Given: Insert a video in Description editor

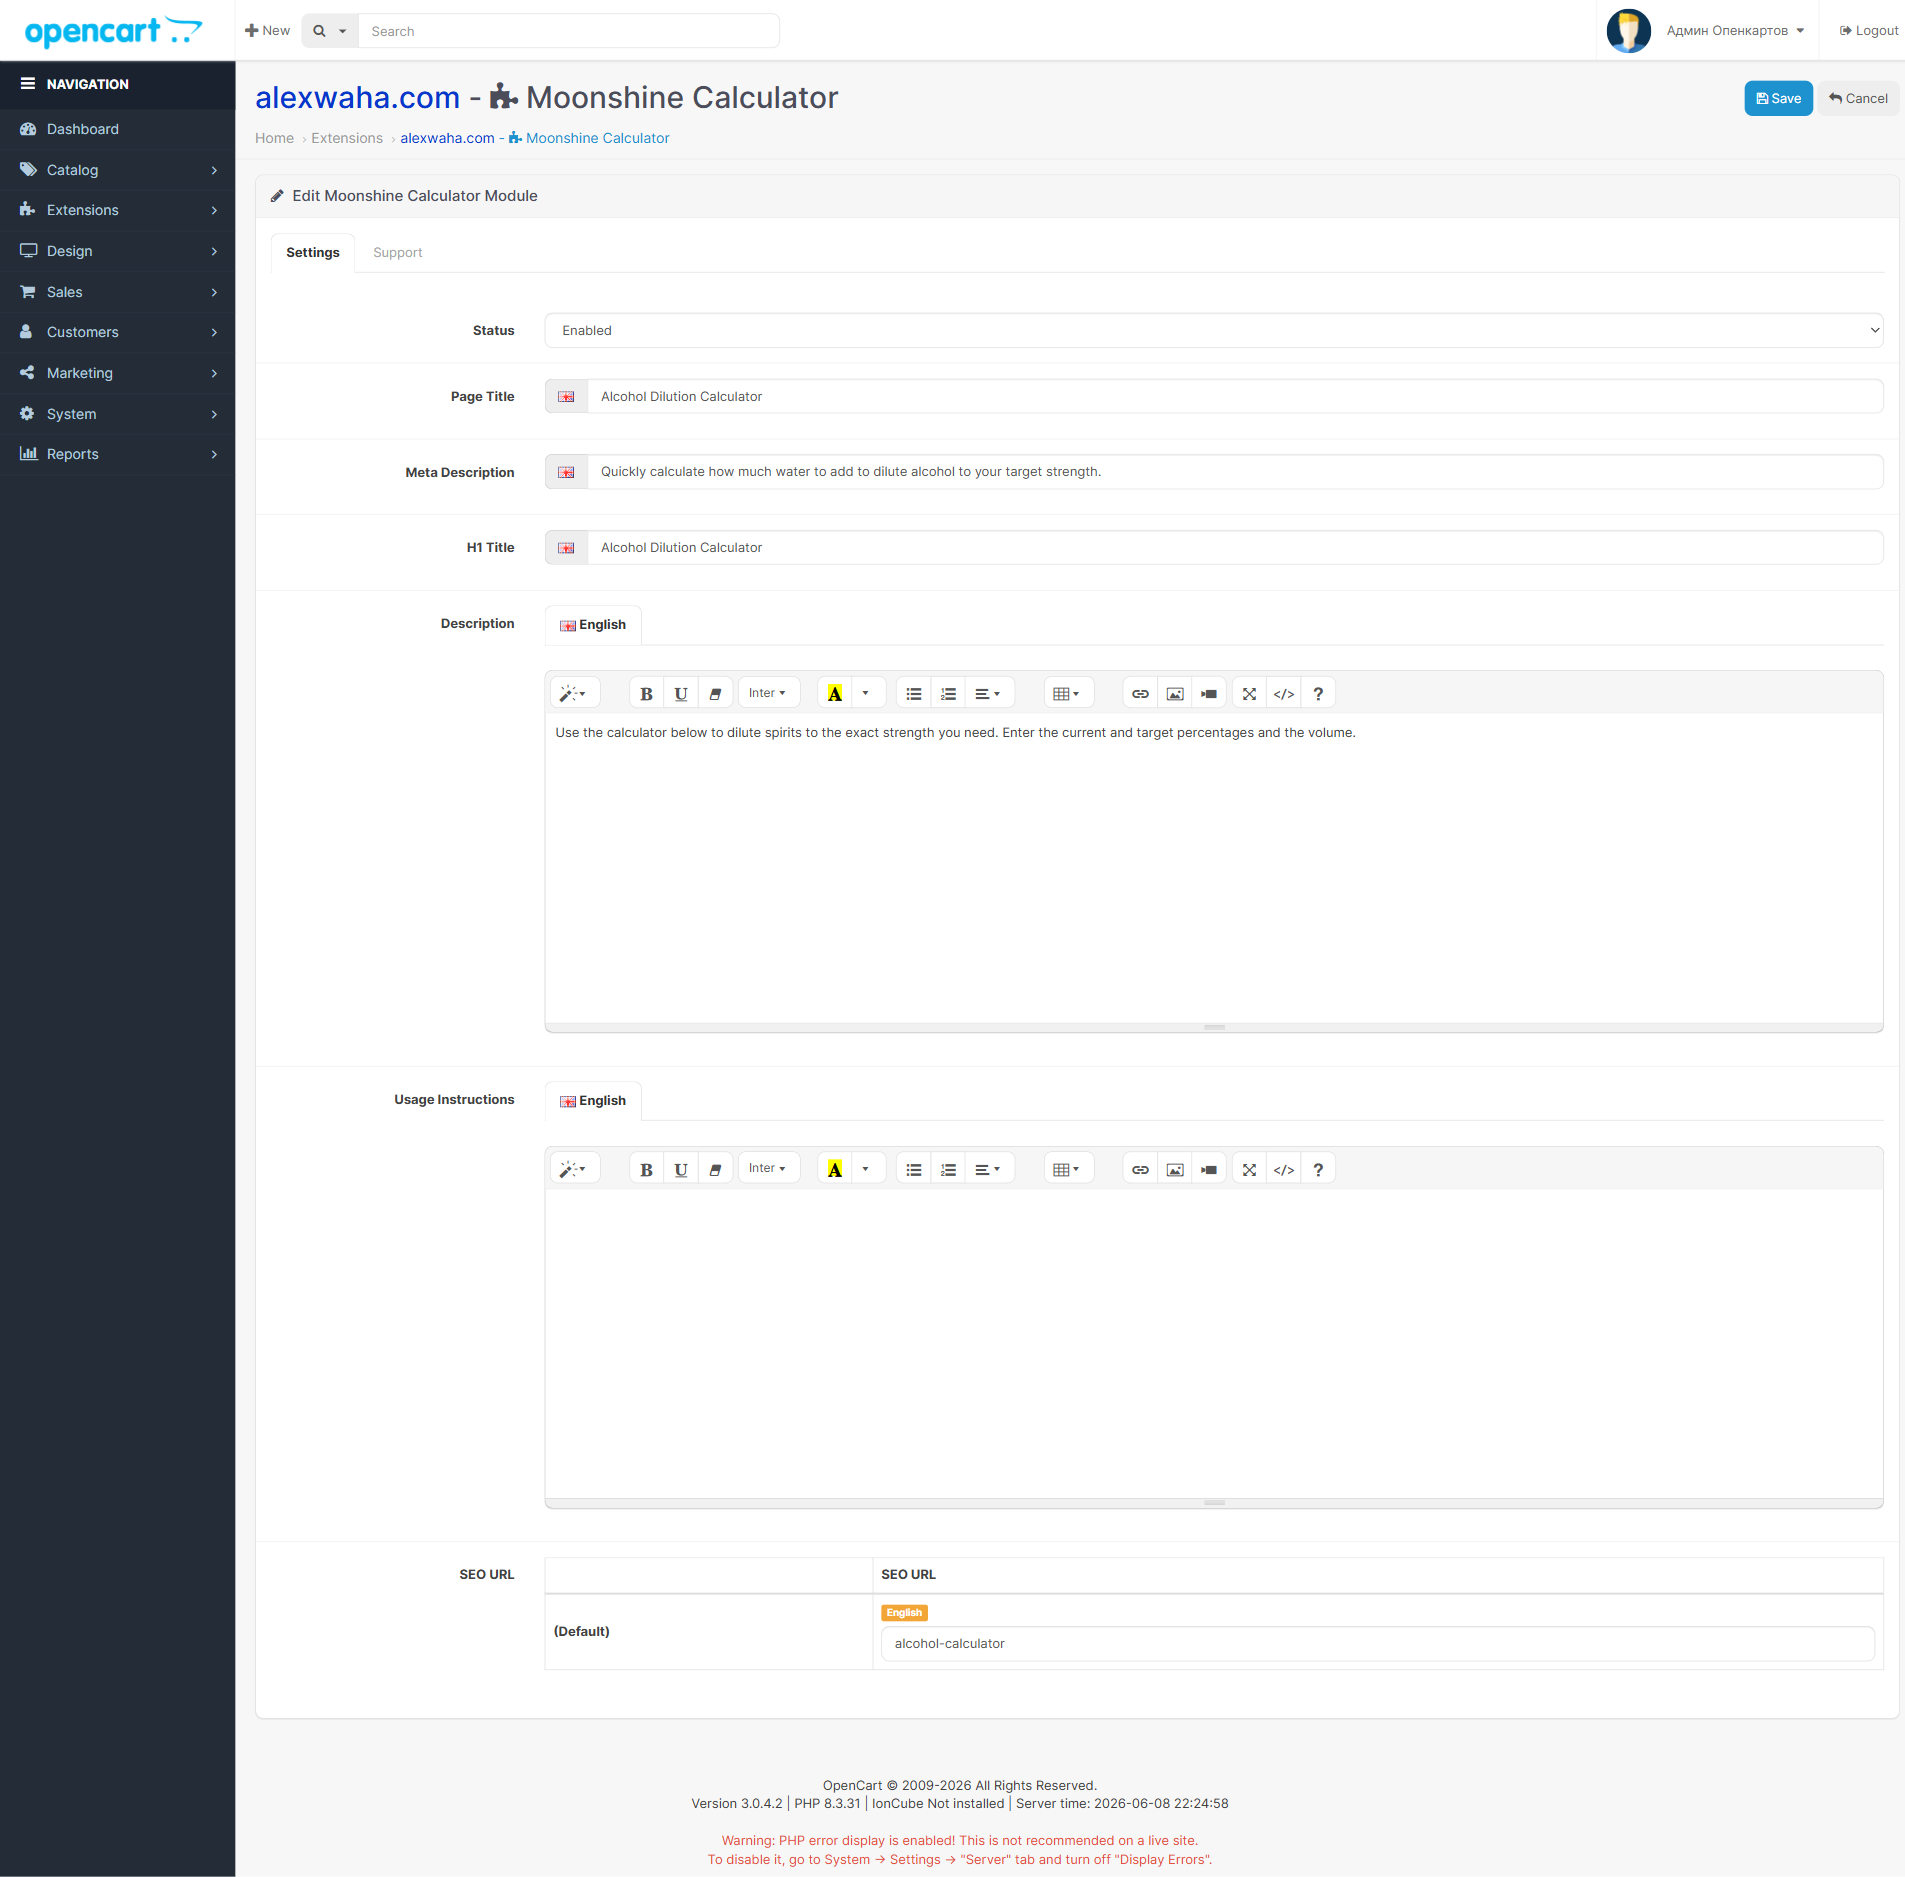Looking at the screenshot, I should pos(1209,693).
